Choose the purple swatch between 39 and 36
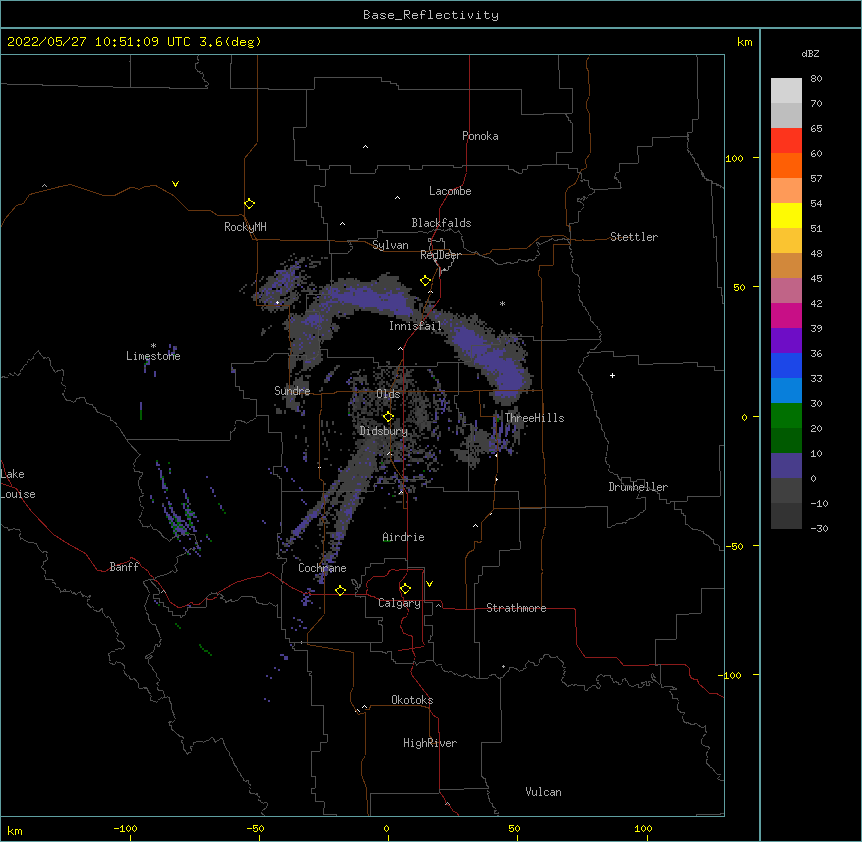Viewport: 862px width, 842px height. click(x=786, y=341)
